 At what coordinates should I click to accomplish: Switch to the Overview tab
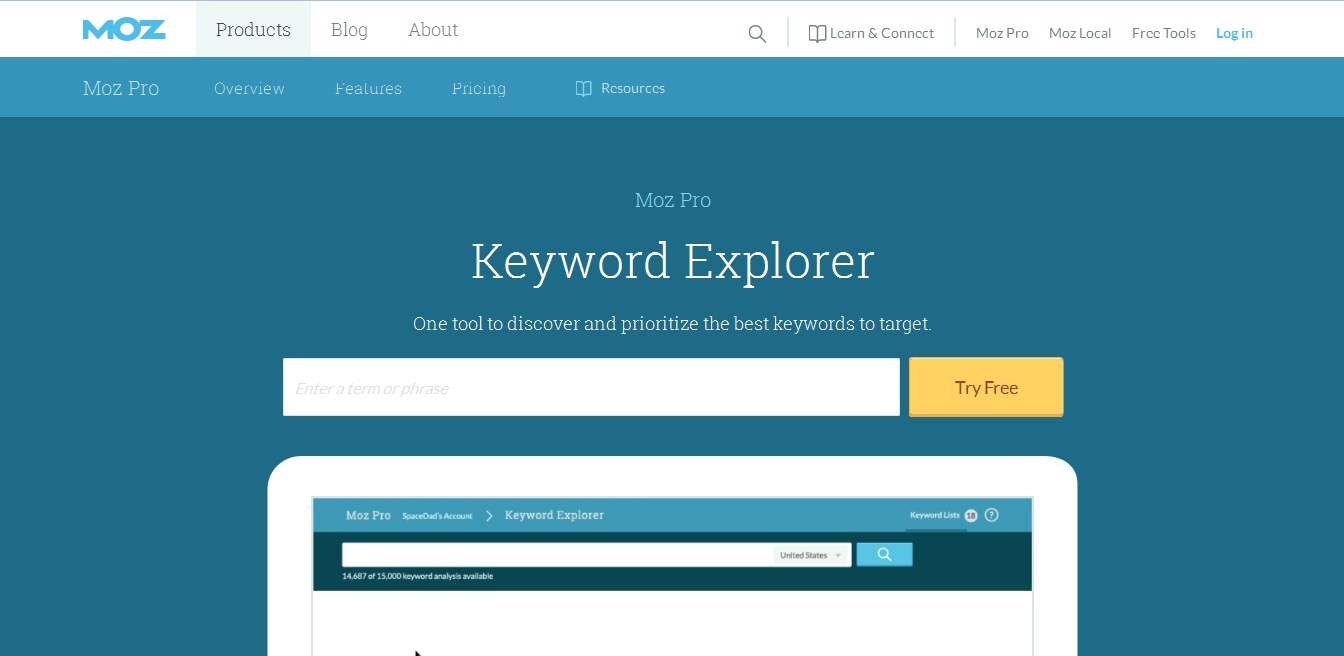coord(249,89)
